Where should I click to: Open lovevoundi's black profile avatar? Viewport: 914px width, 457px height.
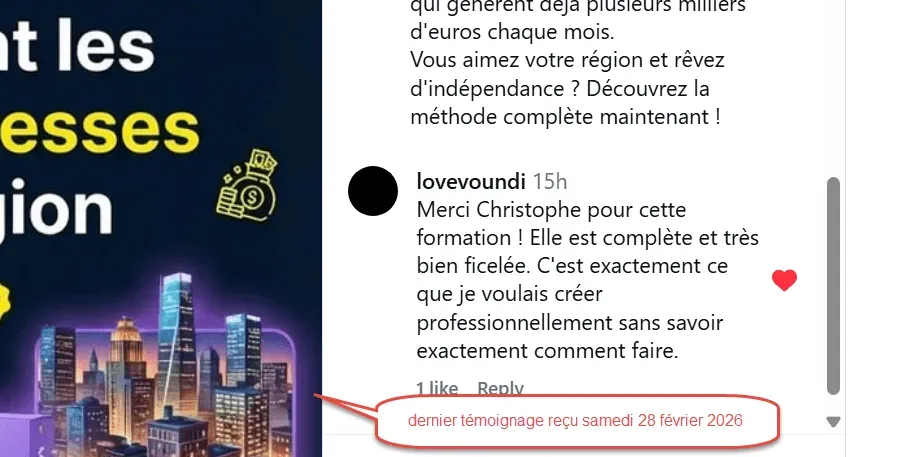[373, 191]
